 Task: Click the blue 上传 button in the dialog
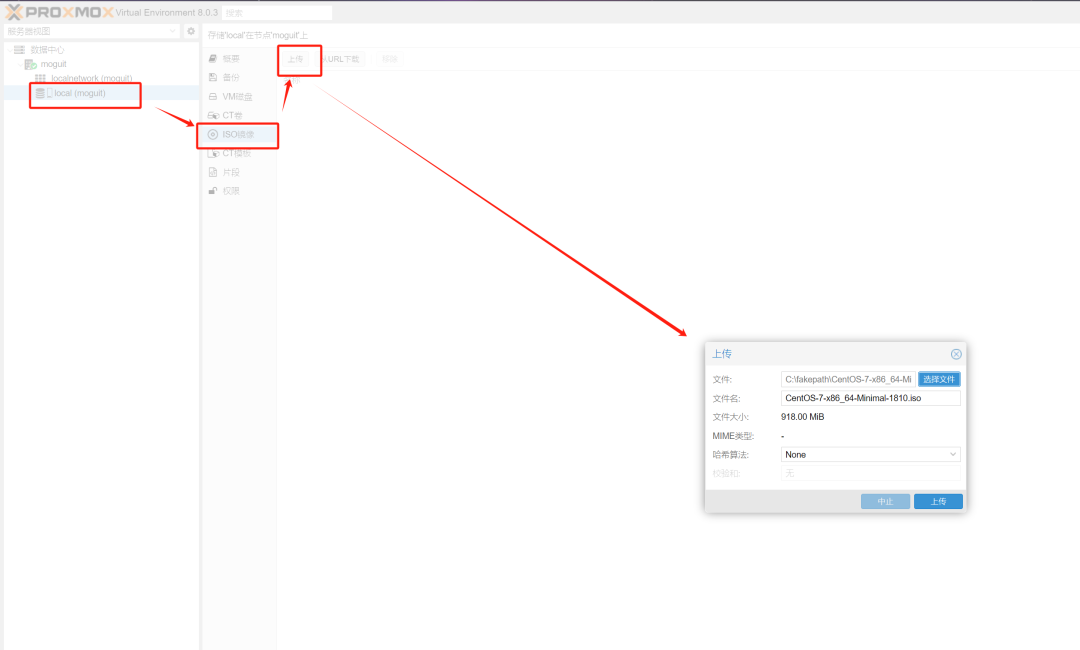point(938,501)
